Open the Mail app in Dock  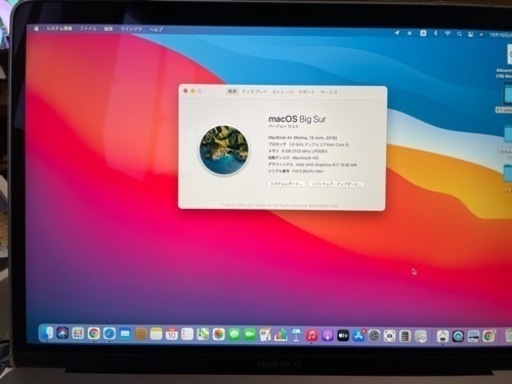[x=125, y=333]
